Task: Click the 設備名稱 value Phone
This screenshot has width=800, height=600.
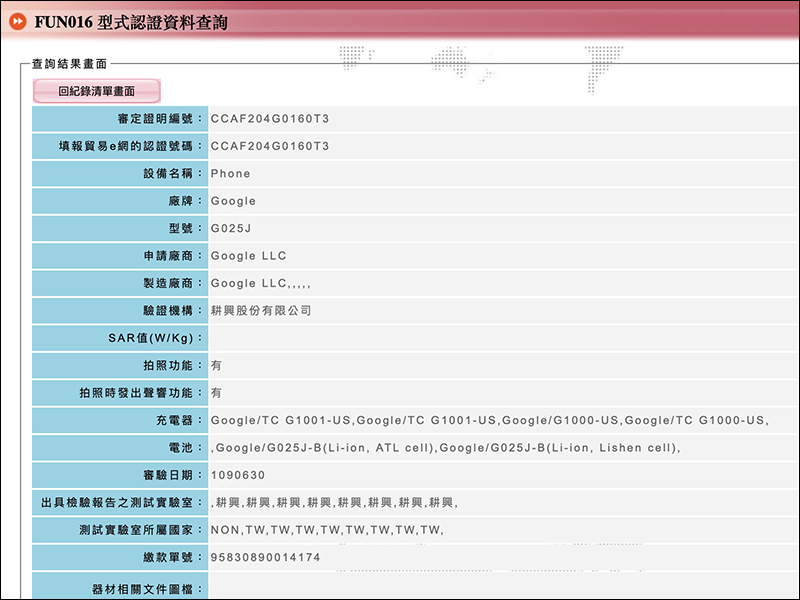Action: tap(231, 173)
